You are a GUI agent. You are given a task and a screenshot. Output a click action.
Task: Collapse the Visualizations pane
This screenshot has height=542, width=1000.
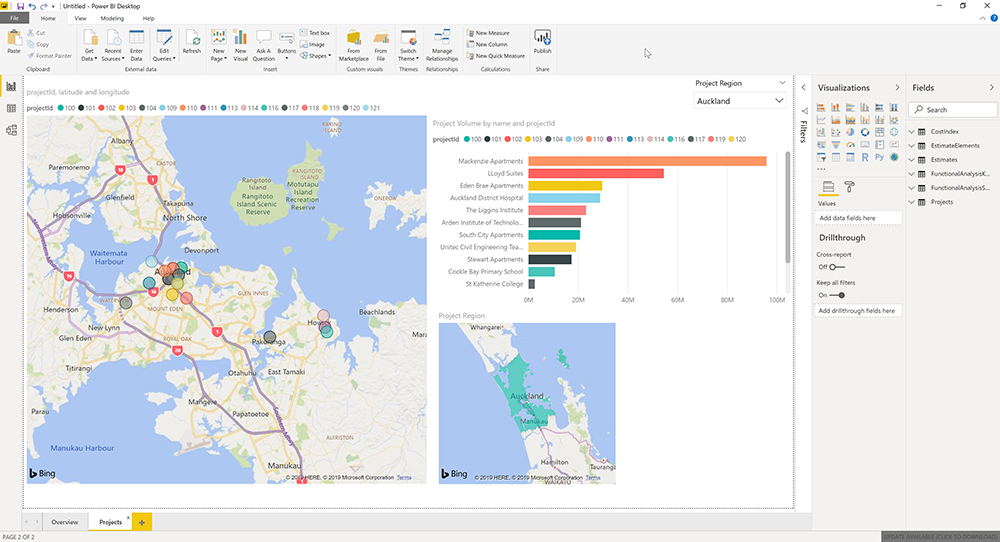tap(897, 87)
